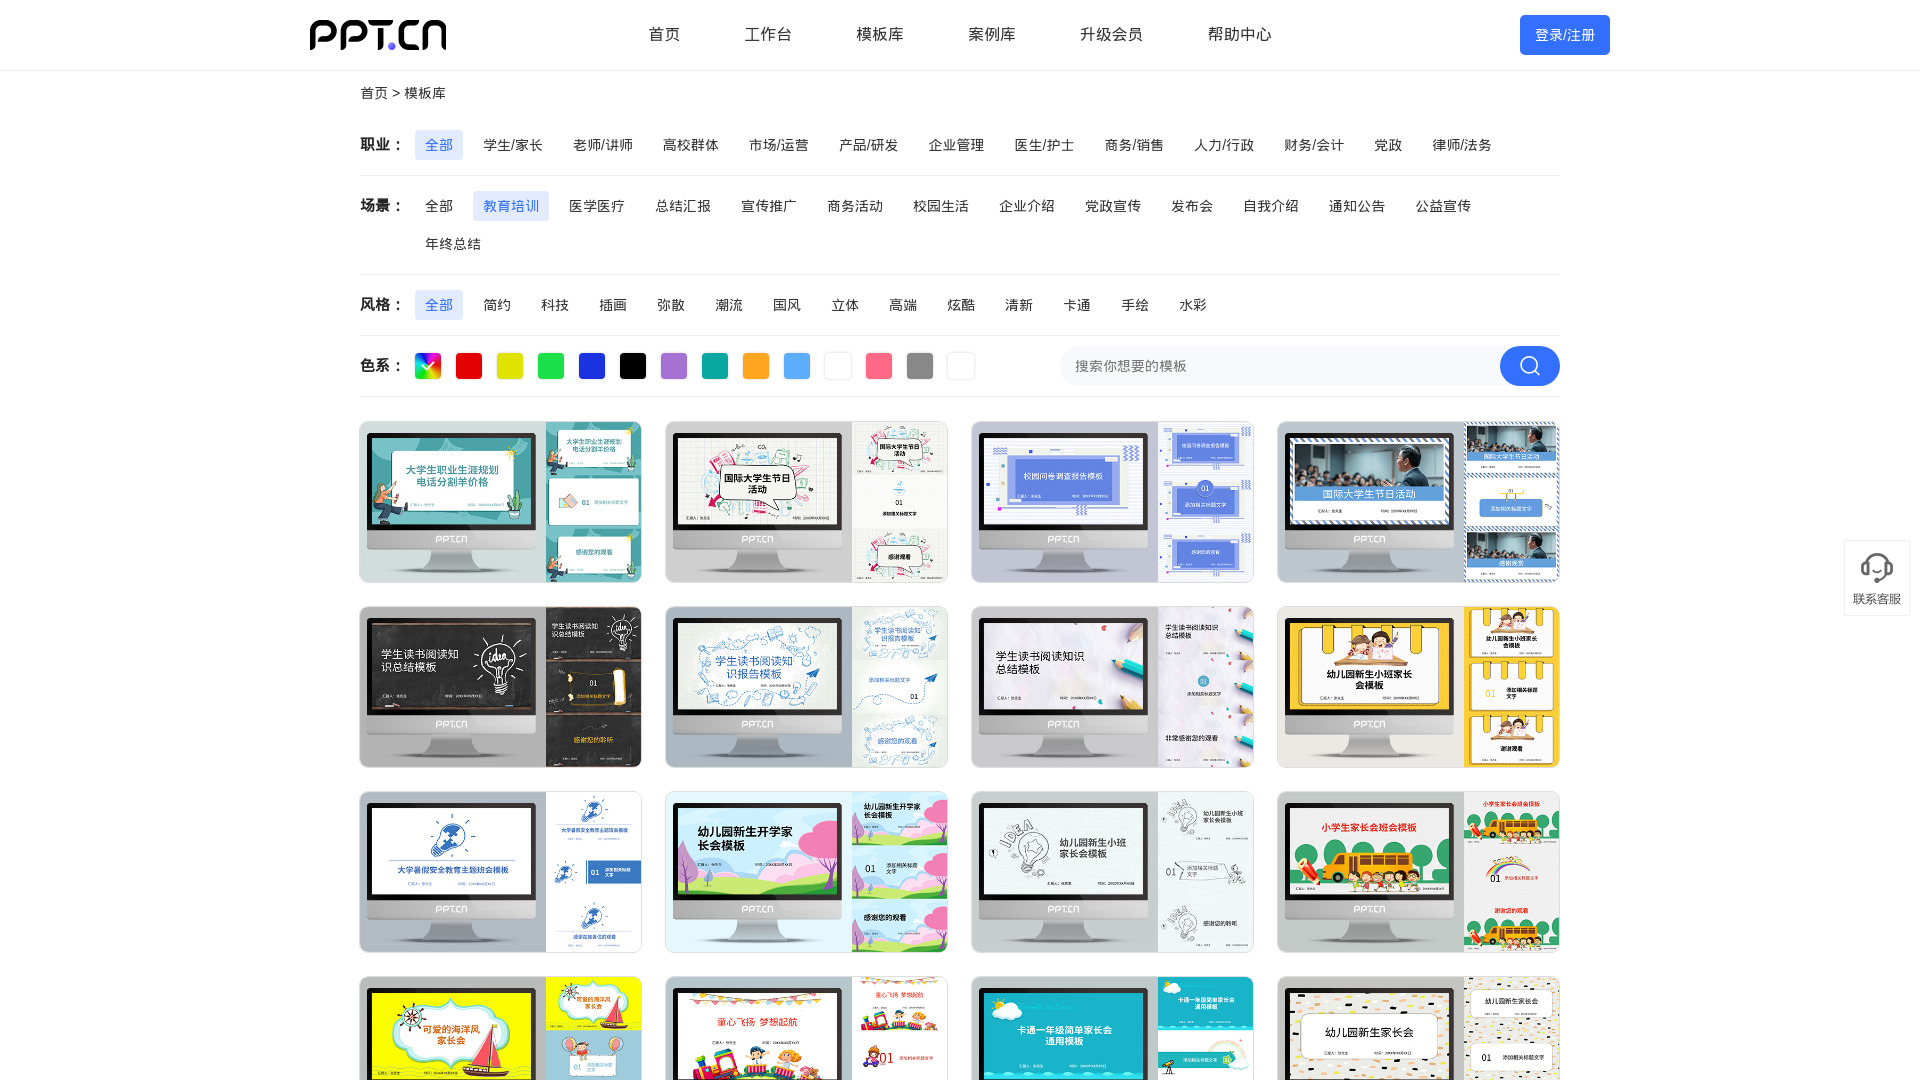Select the 总结汇报 scene filter
Screen dimensions: 1920x1080
click(683, 206)
